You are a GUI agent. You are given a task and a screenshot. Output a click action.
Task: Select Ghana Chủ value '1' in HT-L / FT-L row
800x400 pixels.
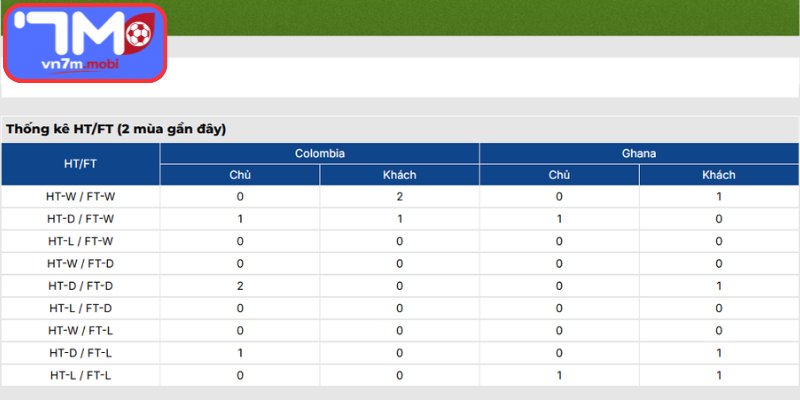point(559,376)
